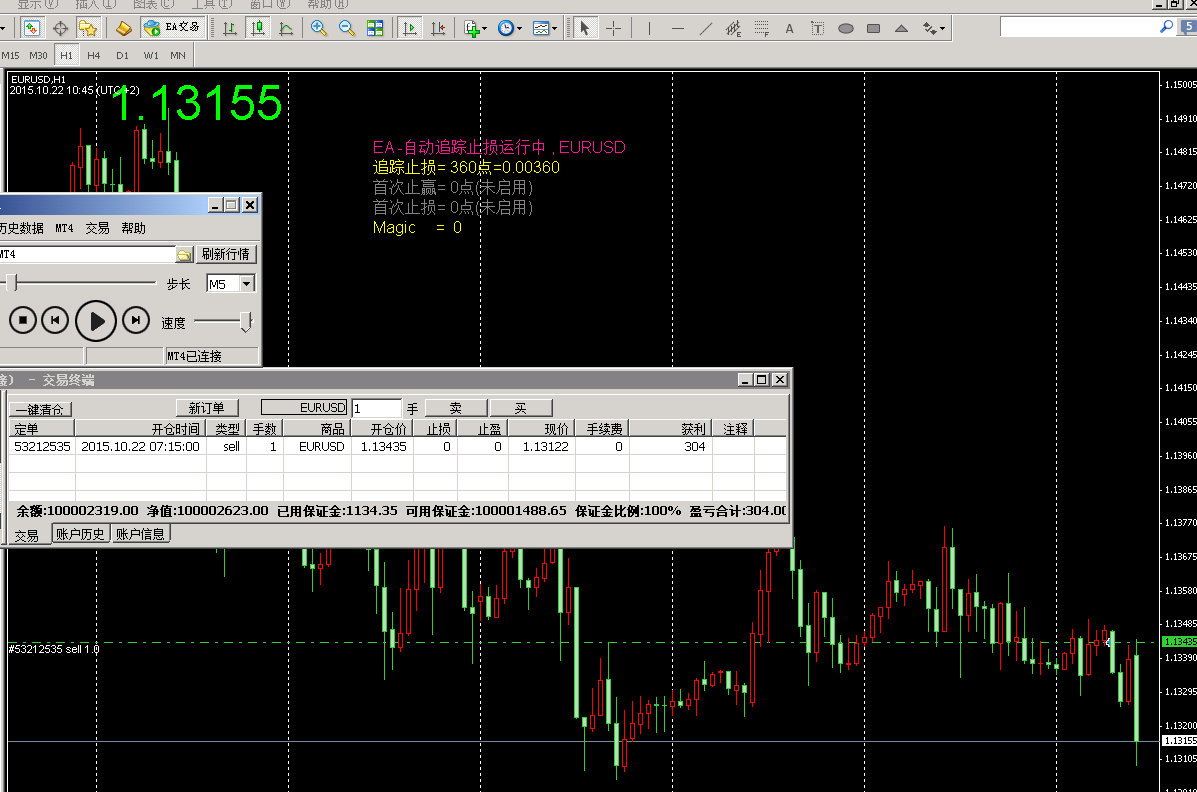
Task: Click the folder browse icon beside the MT4 field
Action: [183, 255]
